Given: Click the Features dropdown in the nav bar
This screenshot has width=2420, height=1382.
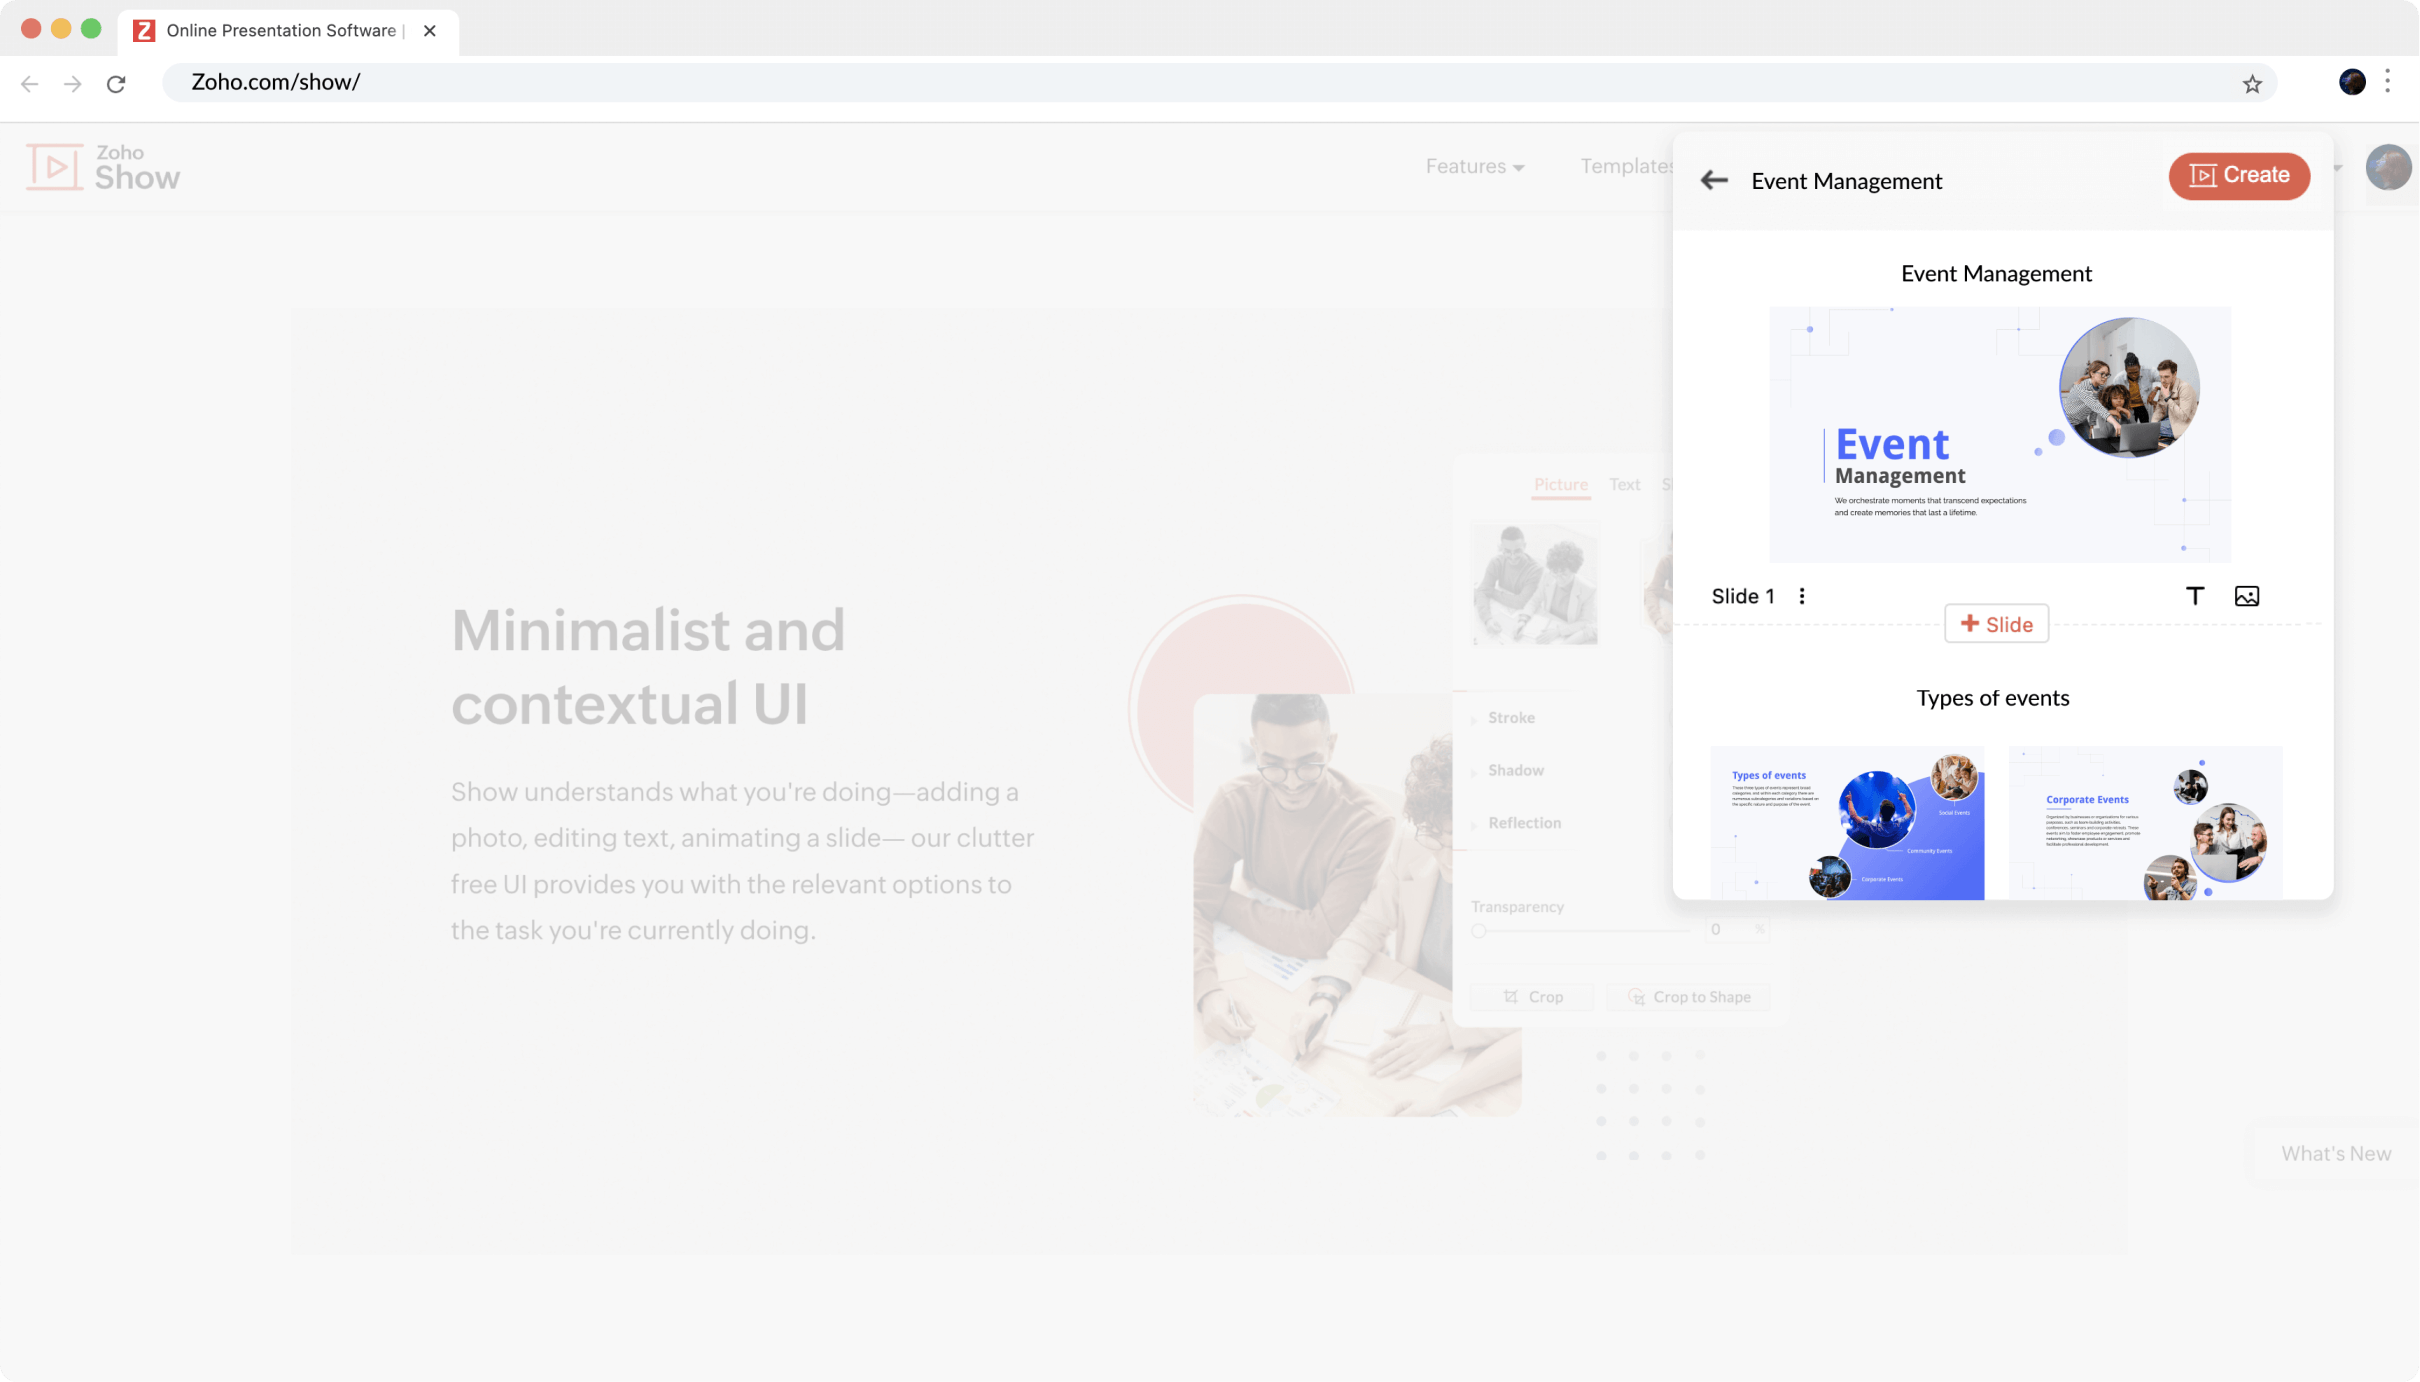Looking at the screenshot, I should (1473, 165).
